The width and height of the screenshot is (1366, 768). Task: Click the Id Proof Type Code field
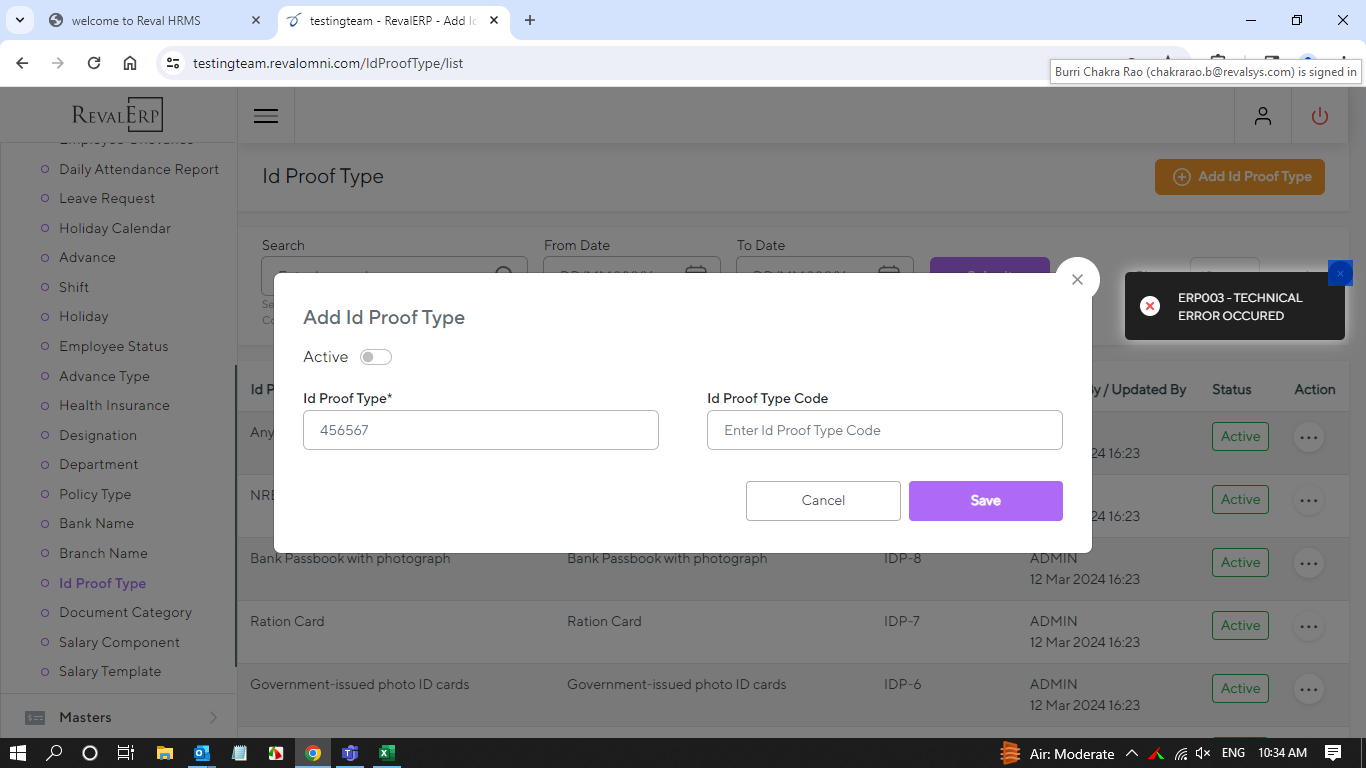tap(884, 430)
